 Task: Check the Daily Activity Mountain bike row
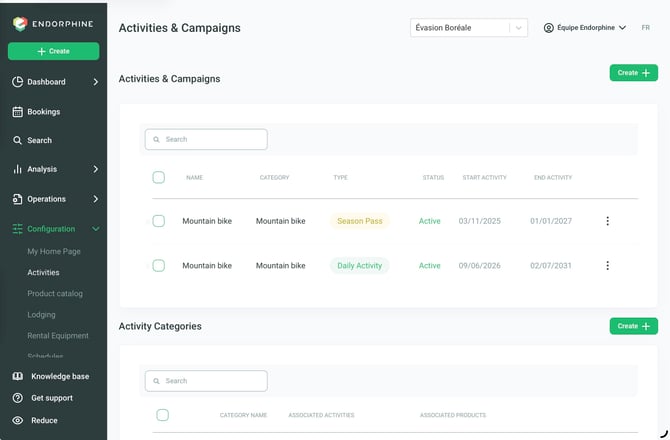(159, 266)
